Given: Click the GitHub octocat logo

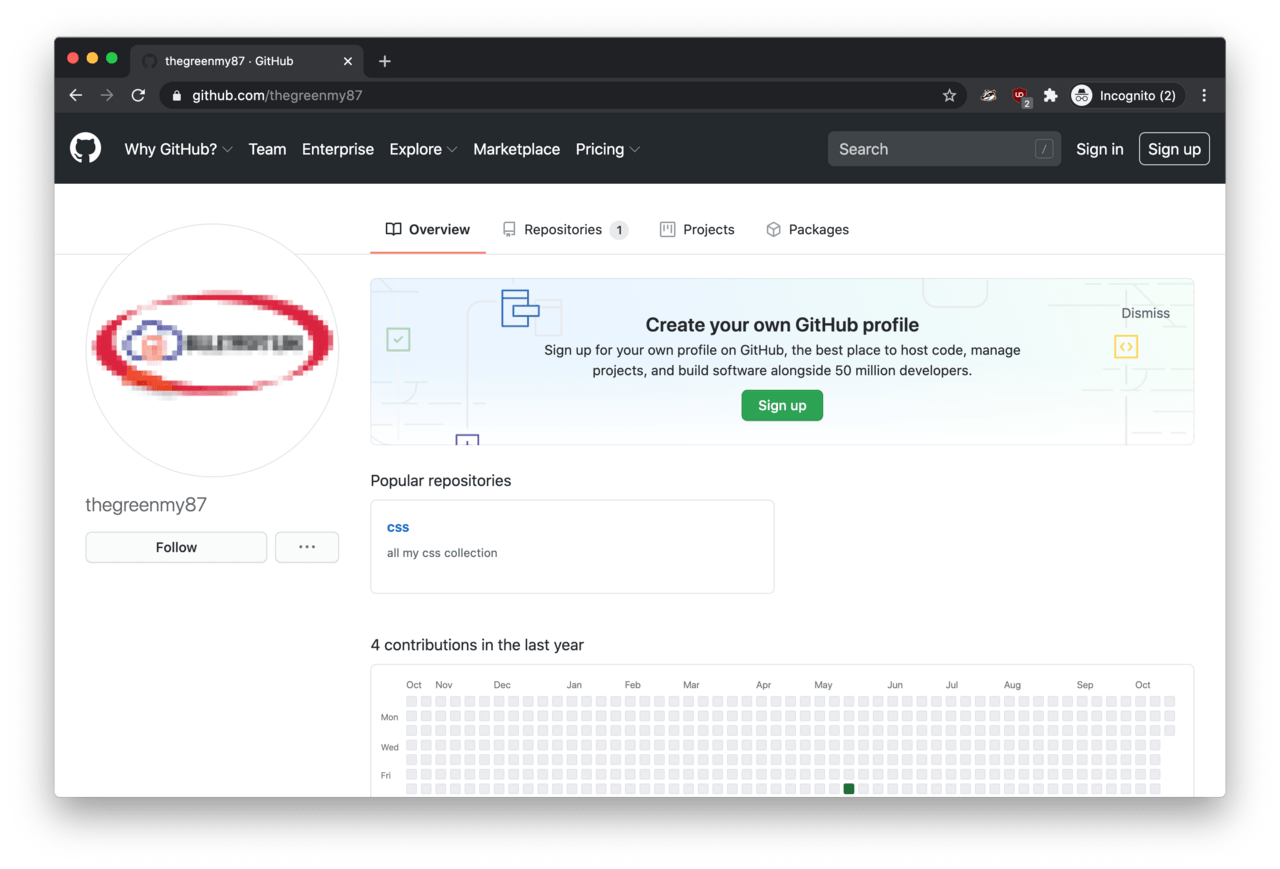Looking at the screenshot, I should click(x=86, y=149).
